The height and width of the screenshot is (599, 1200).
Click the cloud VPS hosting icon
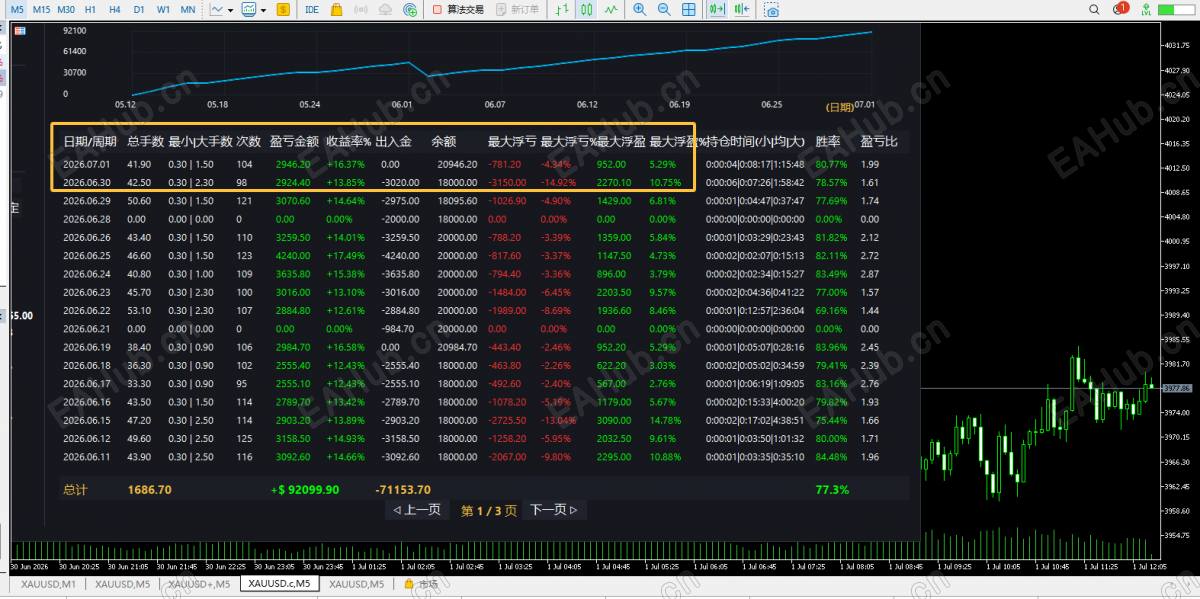pos(386,9)
